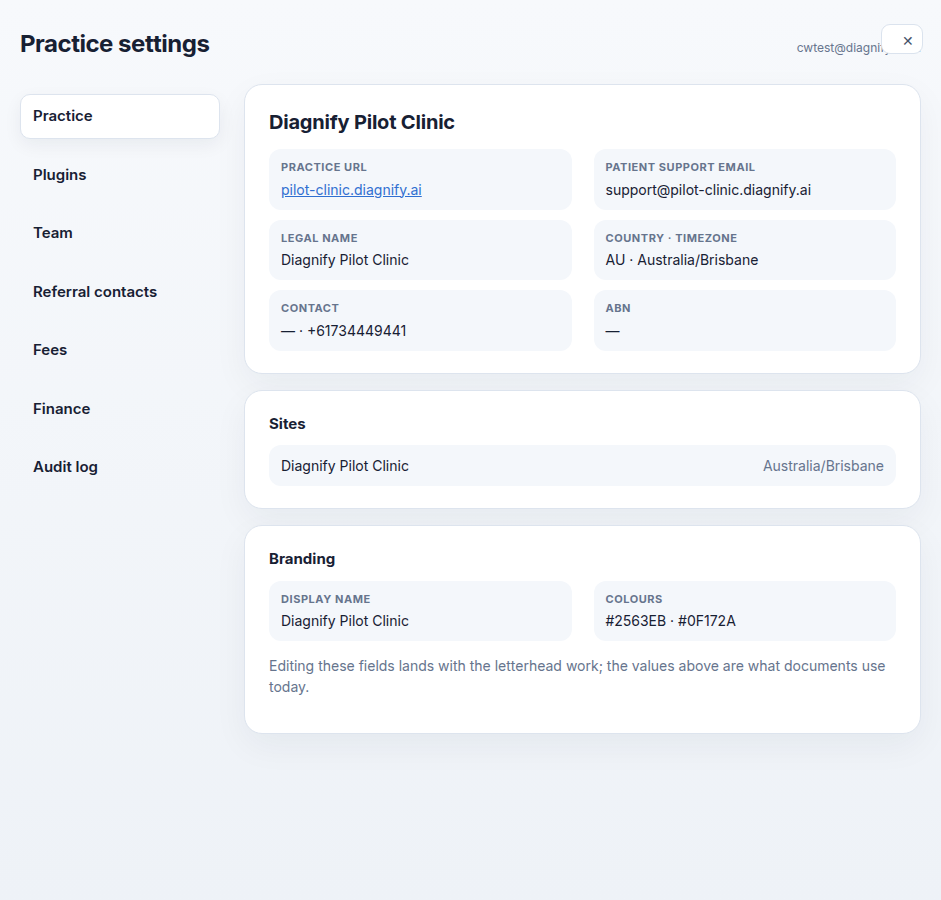
Task: Open the pilot-clinic.diagnify.ai link
Action: coord(351,190)
